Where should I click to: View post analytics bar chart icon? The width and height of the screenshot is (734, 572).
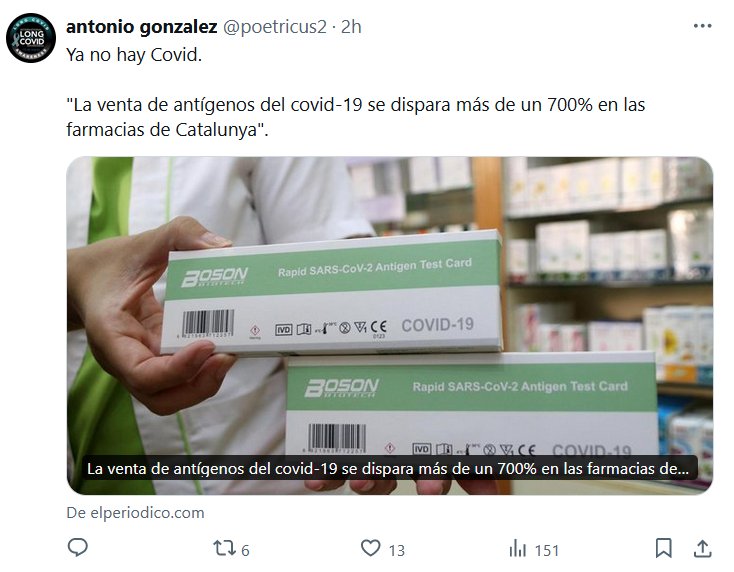point(517,548)
